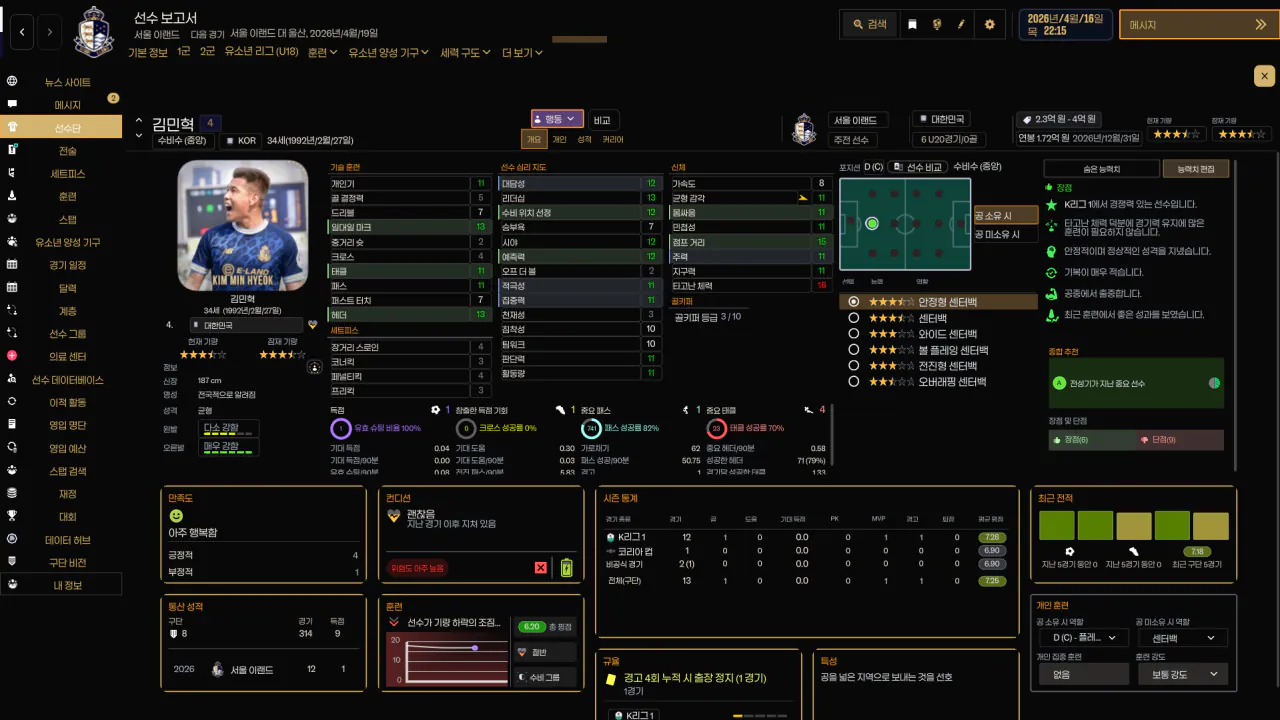Click the 선수 비교 button
The height and width of the screenshot is (720, 1280).
[919, 167]
